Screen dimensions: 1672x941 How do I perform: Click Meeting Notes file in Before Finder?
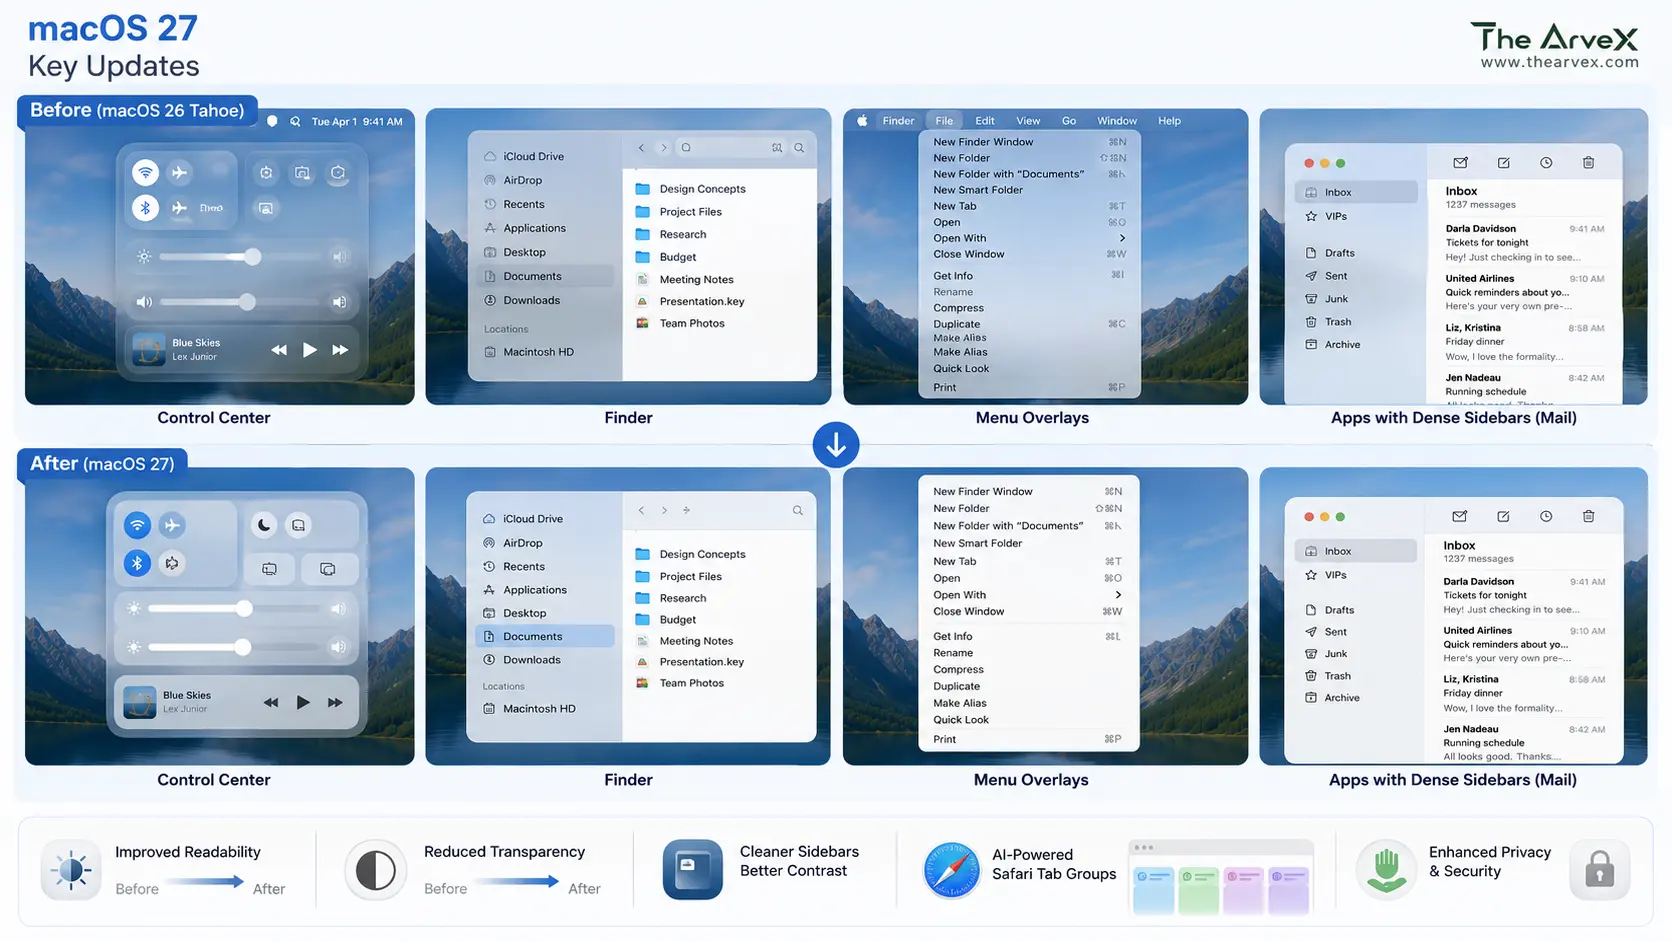[x=685, y=280]
